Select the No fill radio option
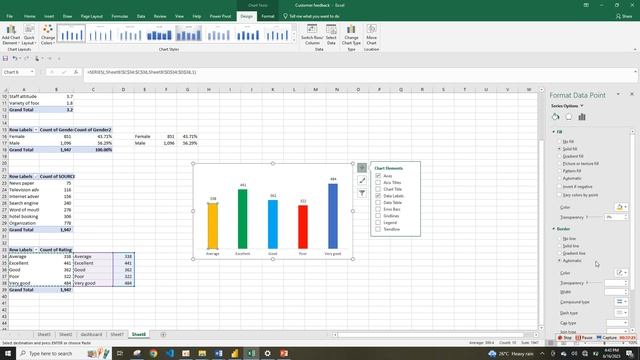This screenshot has height=360, width=640. tap(560, 142)
